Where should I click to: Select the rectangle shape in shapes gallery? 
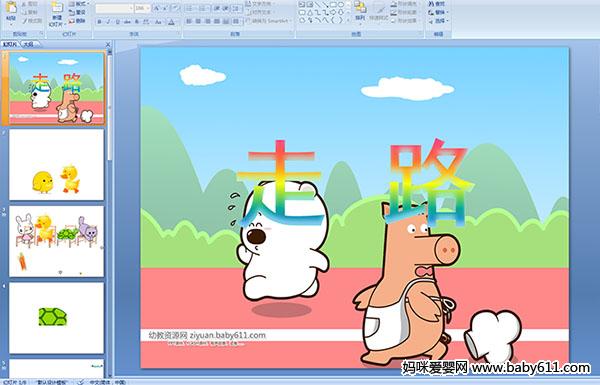pyautogui.click(x=333, y=4)
